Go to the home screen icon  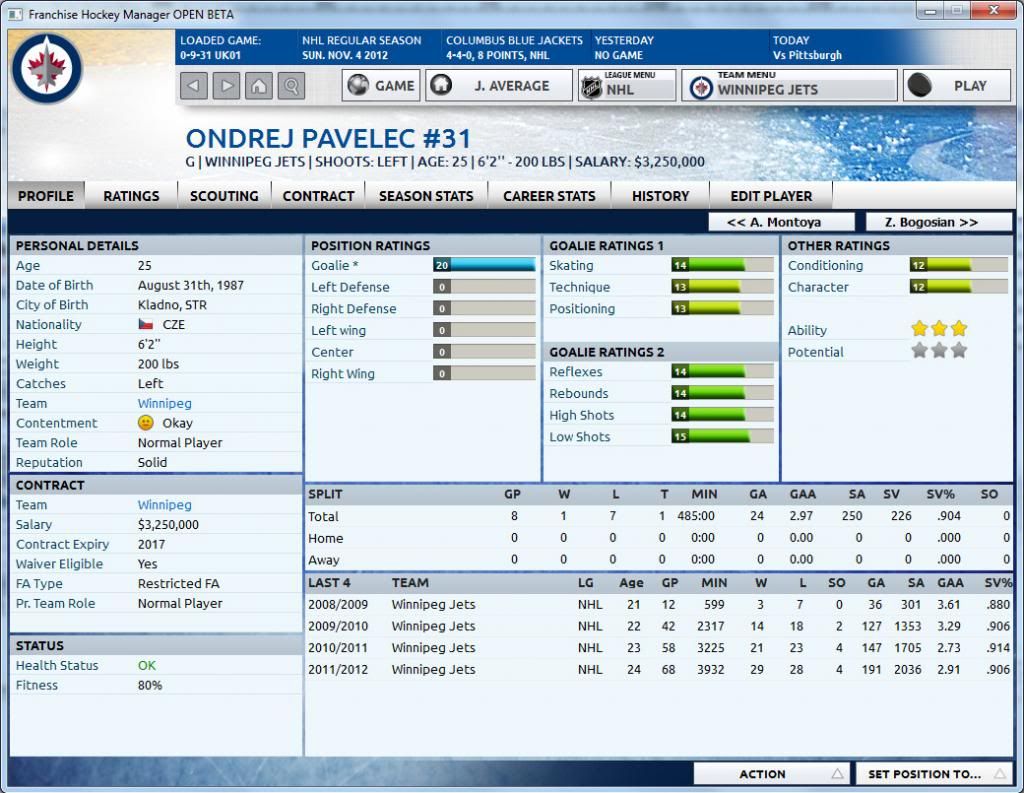click(x=259, y=86)
